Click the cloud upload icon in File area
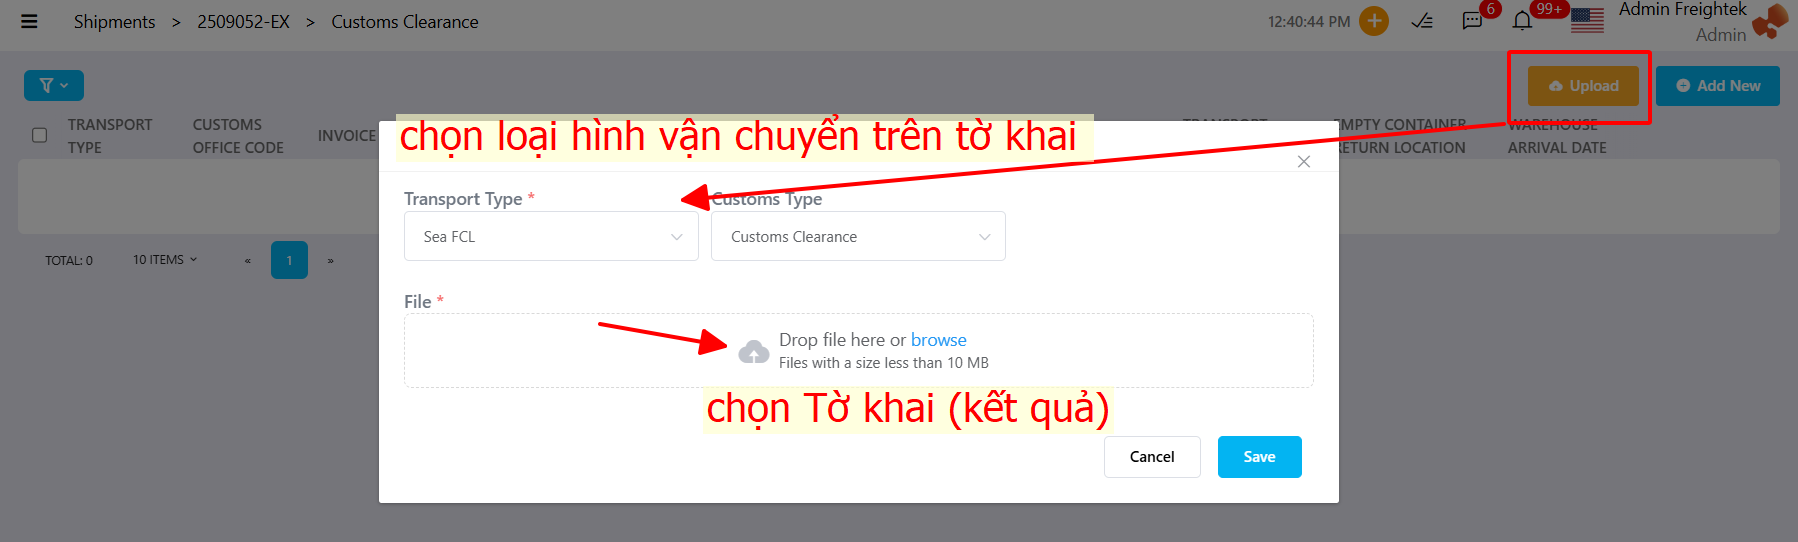Screen dimensions: 1798x542 click(x=754, y=352)
